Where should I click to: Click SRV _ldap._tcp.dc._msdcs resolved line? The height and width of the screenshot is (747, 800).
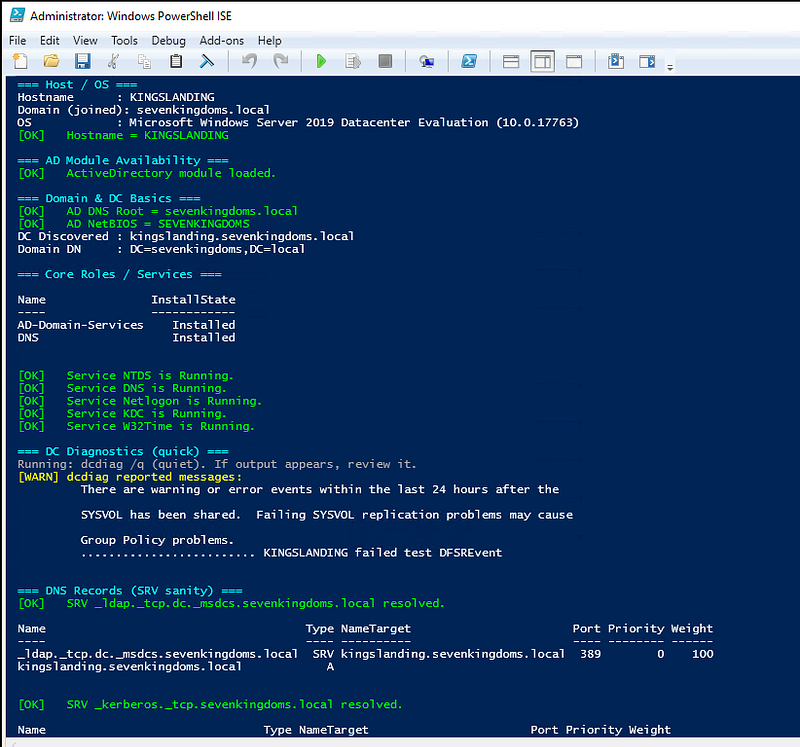tap(231, 604)
